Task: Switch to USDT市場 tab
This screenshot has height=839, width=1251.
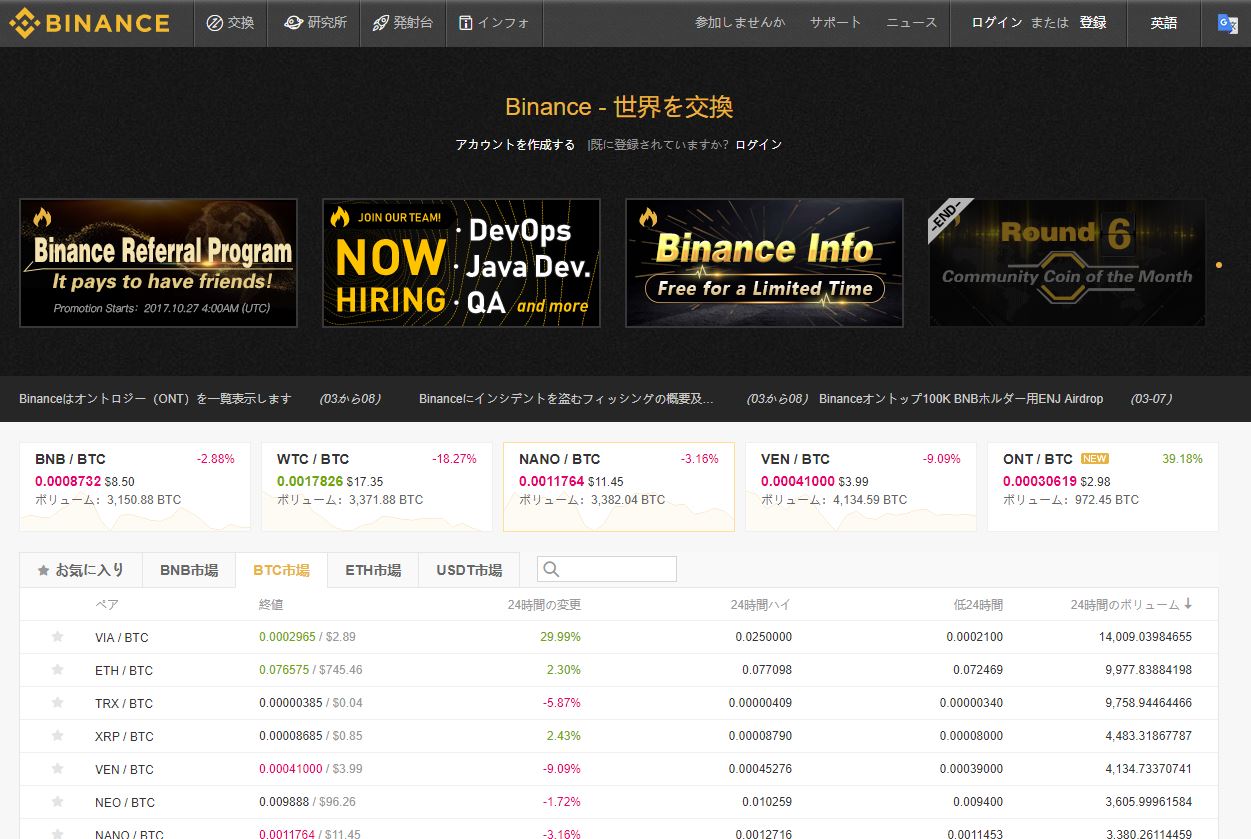Action: pos(469,570)
